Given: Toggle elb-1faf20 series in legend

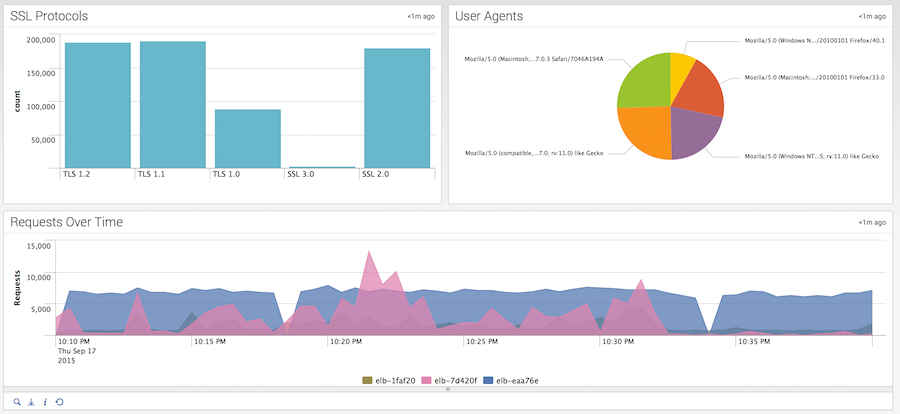Looking at the screenshot, I should [390, 380].
